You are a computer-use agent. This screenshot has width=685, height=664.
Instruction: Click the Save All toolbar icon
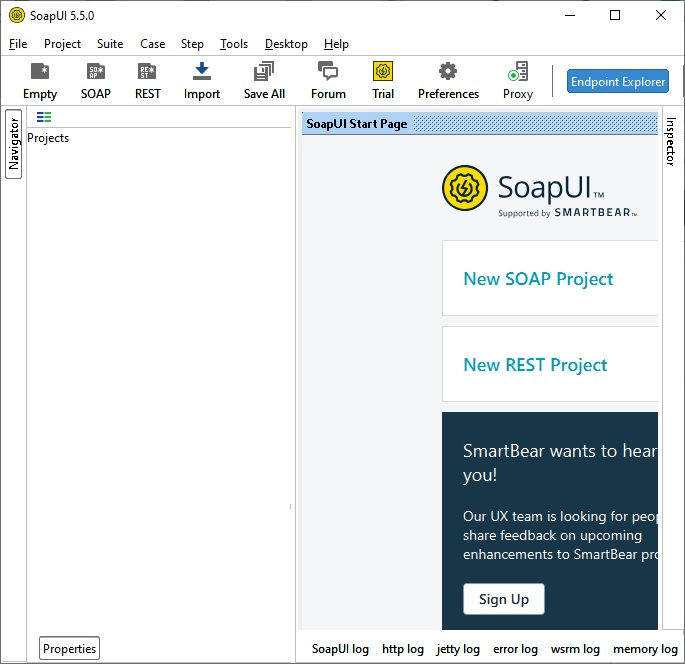pyautogui.click(x=264, y=81)
